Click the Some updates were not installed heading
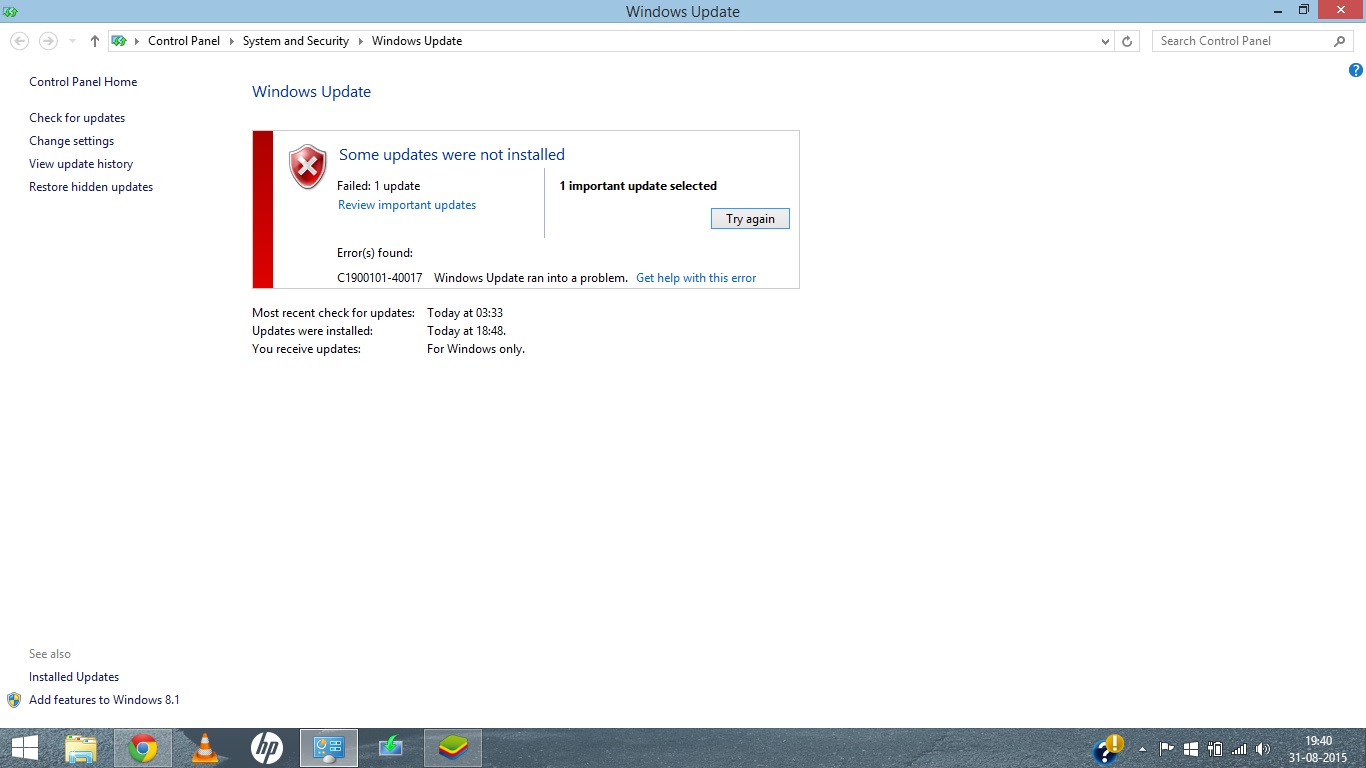This screenshot has width=1366, height=768. [452, 155]
